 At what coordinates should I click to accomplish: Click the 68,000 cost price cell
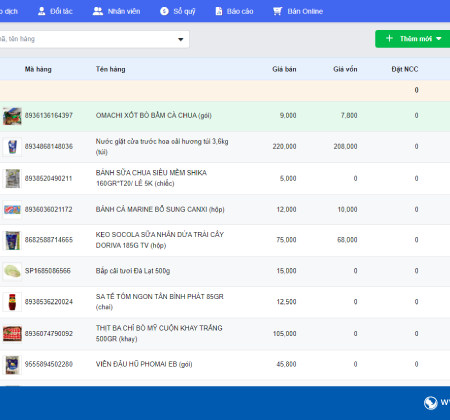(x=347, y=240)
